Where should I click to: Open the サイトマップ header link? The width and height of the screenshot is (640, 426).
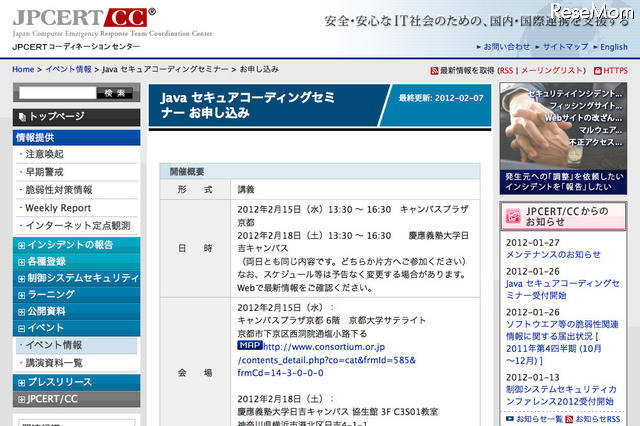pyautogui.click(x=565, y=47)
